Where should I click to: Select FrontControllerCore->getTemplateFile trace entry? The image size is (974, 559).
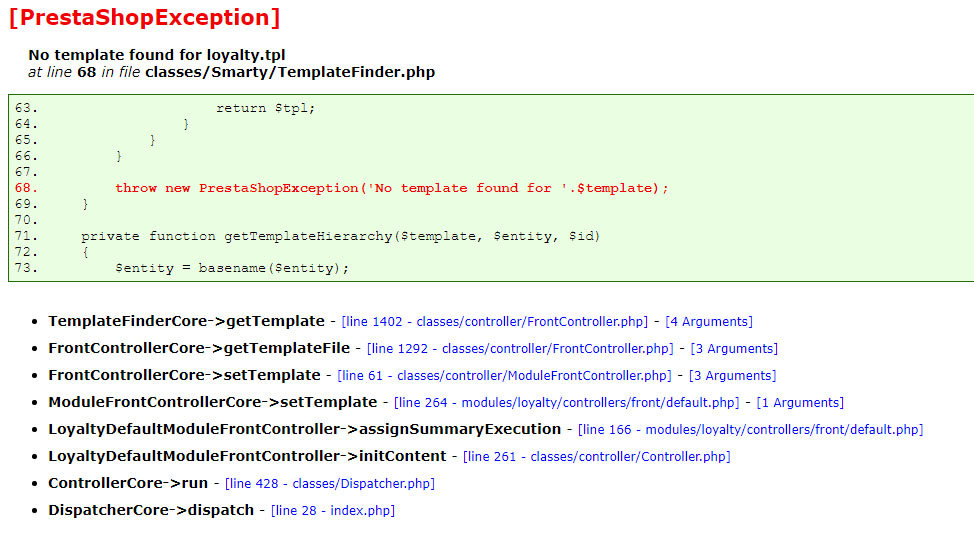(199, 348)
